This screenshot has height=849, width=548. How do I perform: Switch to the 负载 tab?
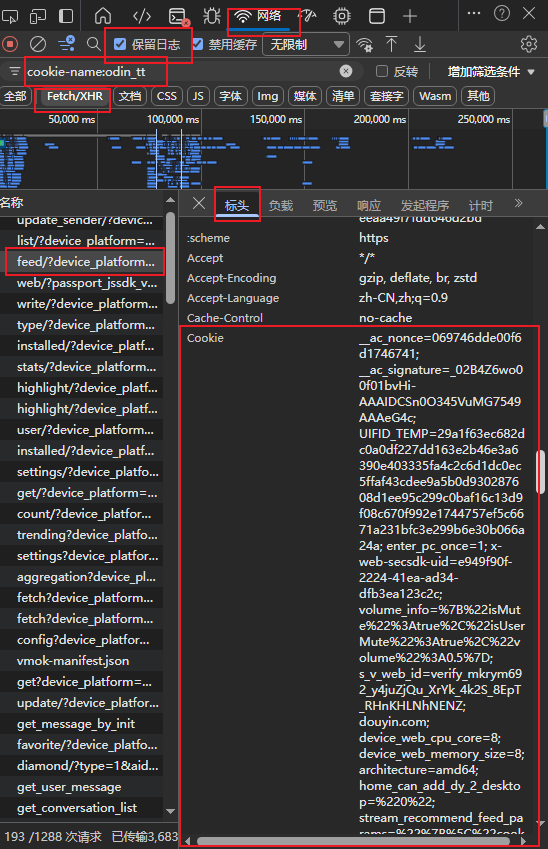(280, 205)
